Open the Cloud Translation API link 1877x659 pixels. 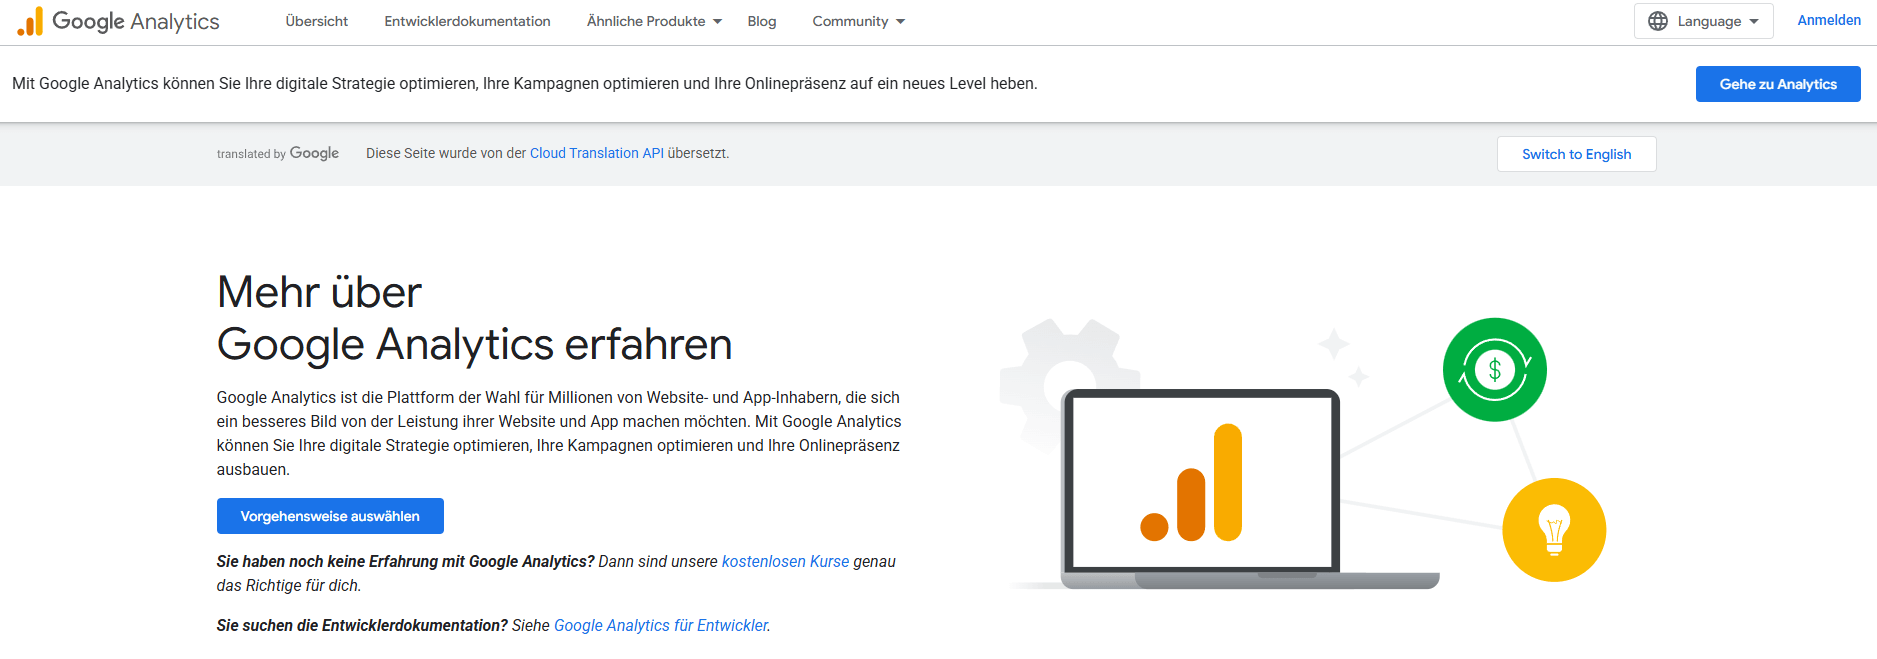click(x=596, y=153)
